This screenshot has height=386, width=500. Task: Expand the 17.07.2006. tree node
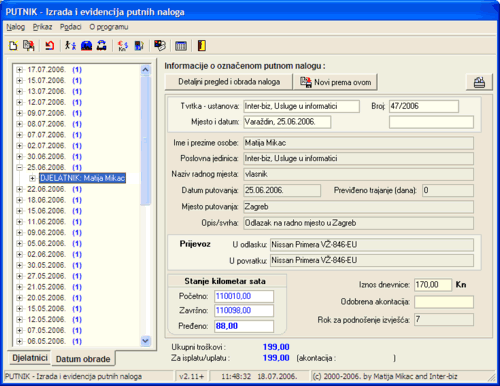[x=20, y=70]
